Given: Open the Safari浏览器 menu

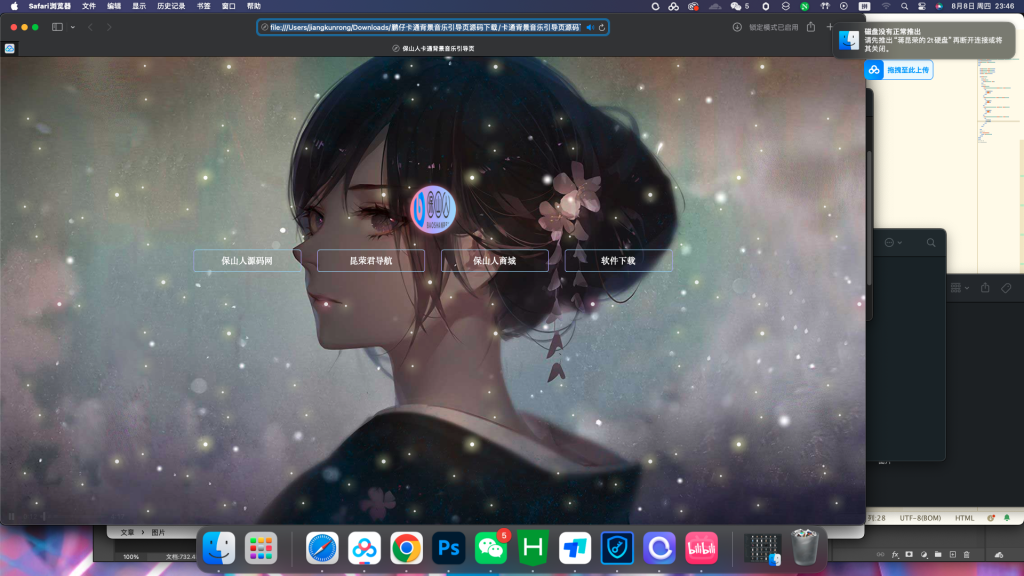Looking at the screenshot, I should (x=50, y=7).
